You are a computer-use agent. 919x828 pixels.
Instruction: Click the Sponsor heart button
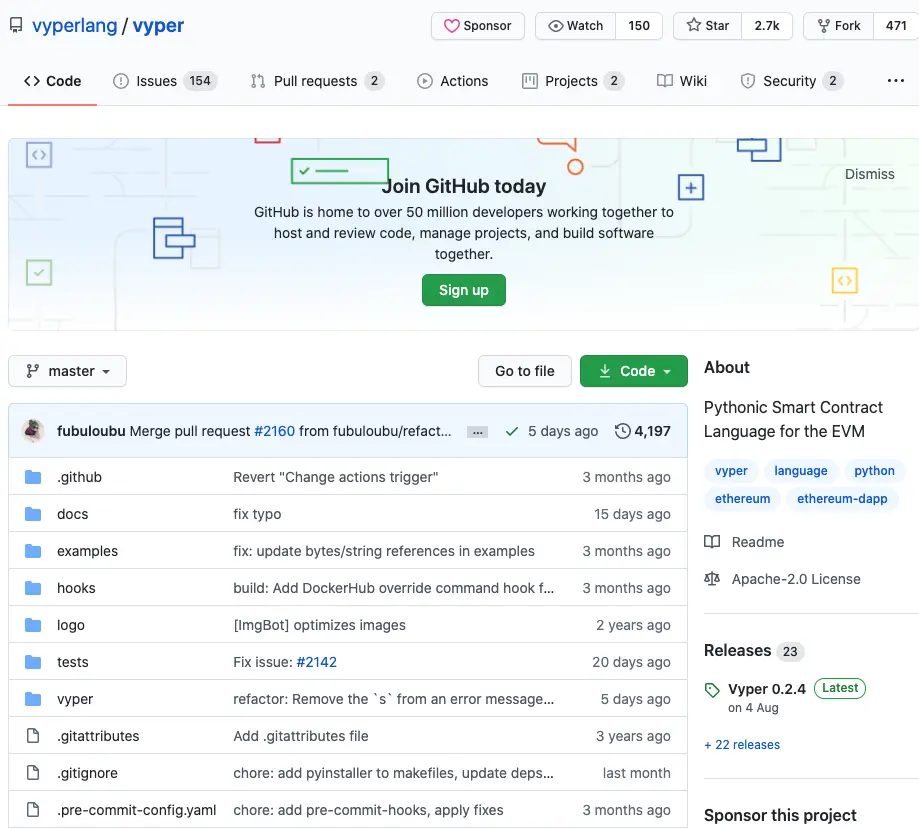478,26
